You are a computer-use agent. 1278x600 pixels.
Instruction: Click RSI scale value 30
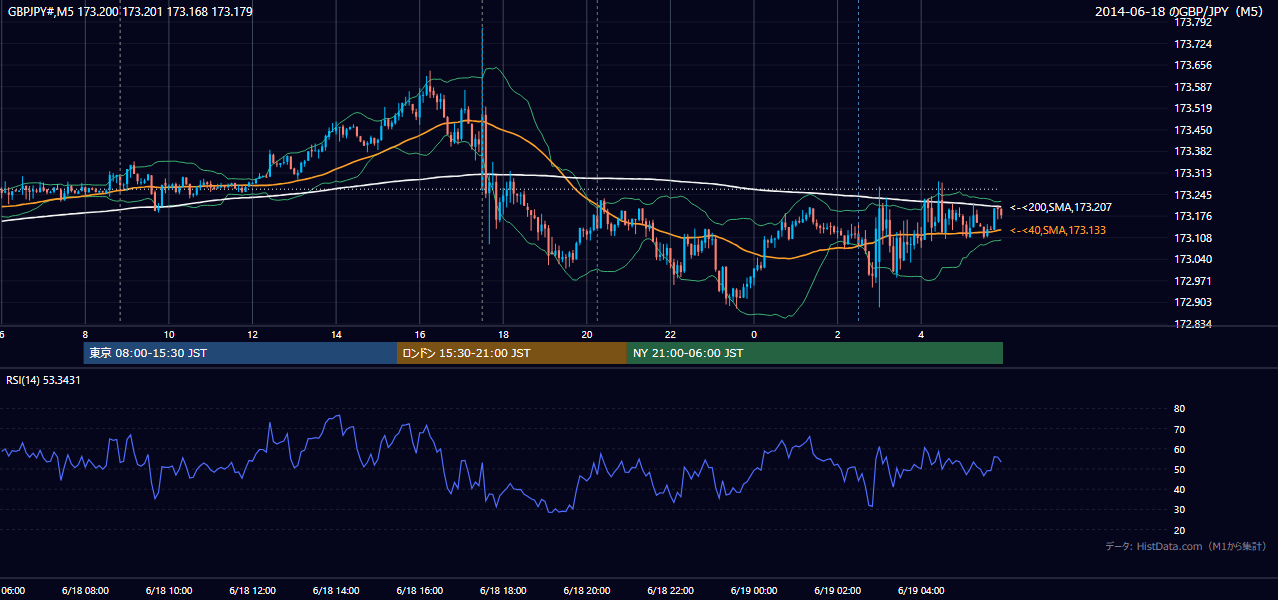coord(1180,509)
